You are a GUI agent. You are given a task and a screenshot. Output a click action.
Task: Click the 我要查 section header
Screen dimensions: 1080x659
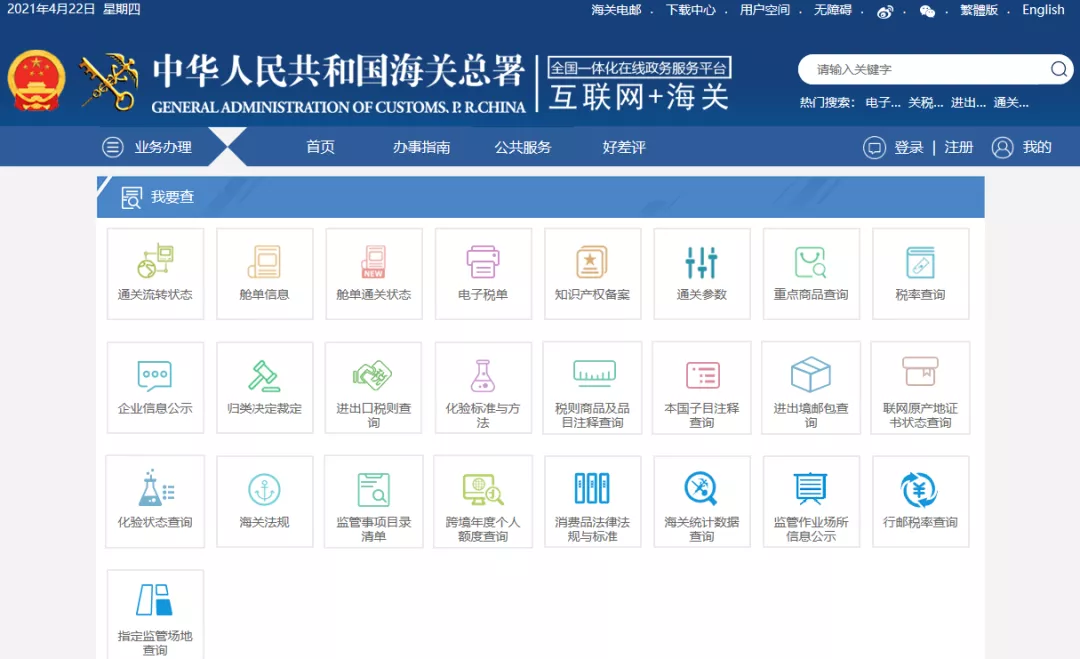click(540, 197)
